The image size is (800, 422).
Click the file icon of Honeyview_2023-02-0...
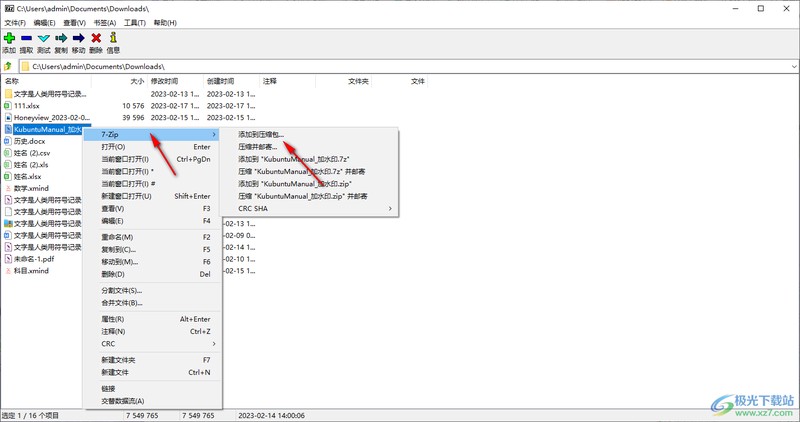(x=8, y=117)
